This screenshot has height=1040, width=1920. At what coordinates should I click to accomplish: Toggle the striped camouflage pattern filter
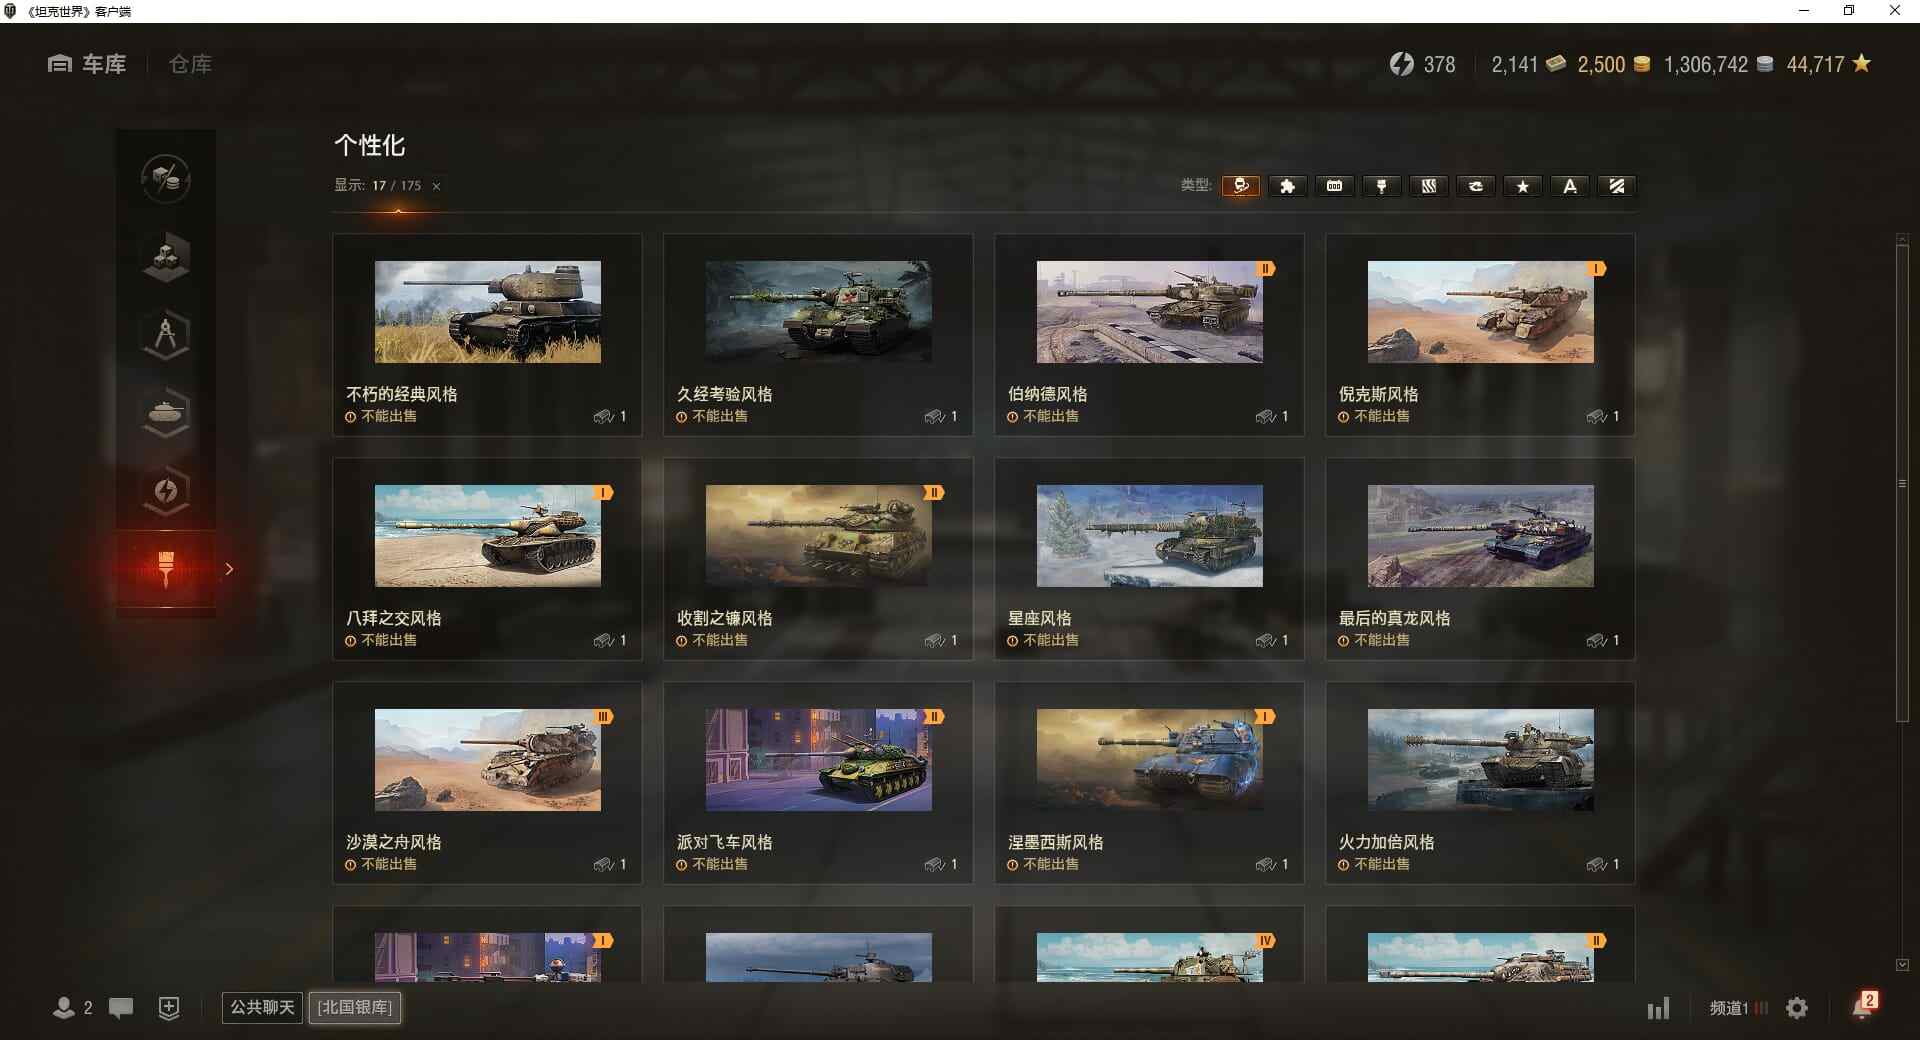coord(1428,186)
